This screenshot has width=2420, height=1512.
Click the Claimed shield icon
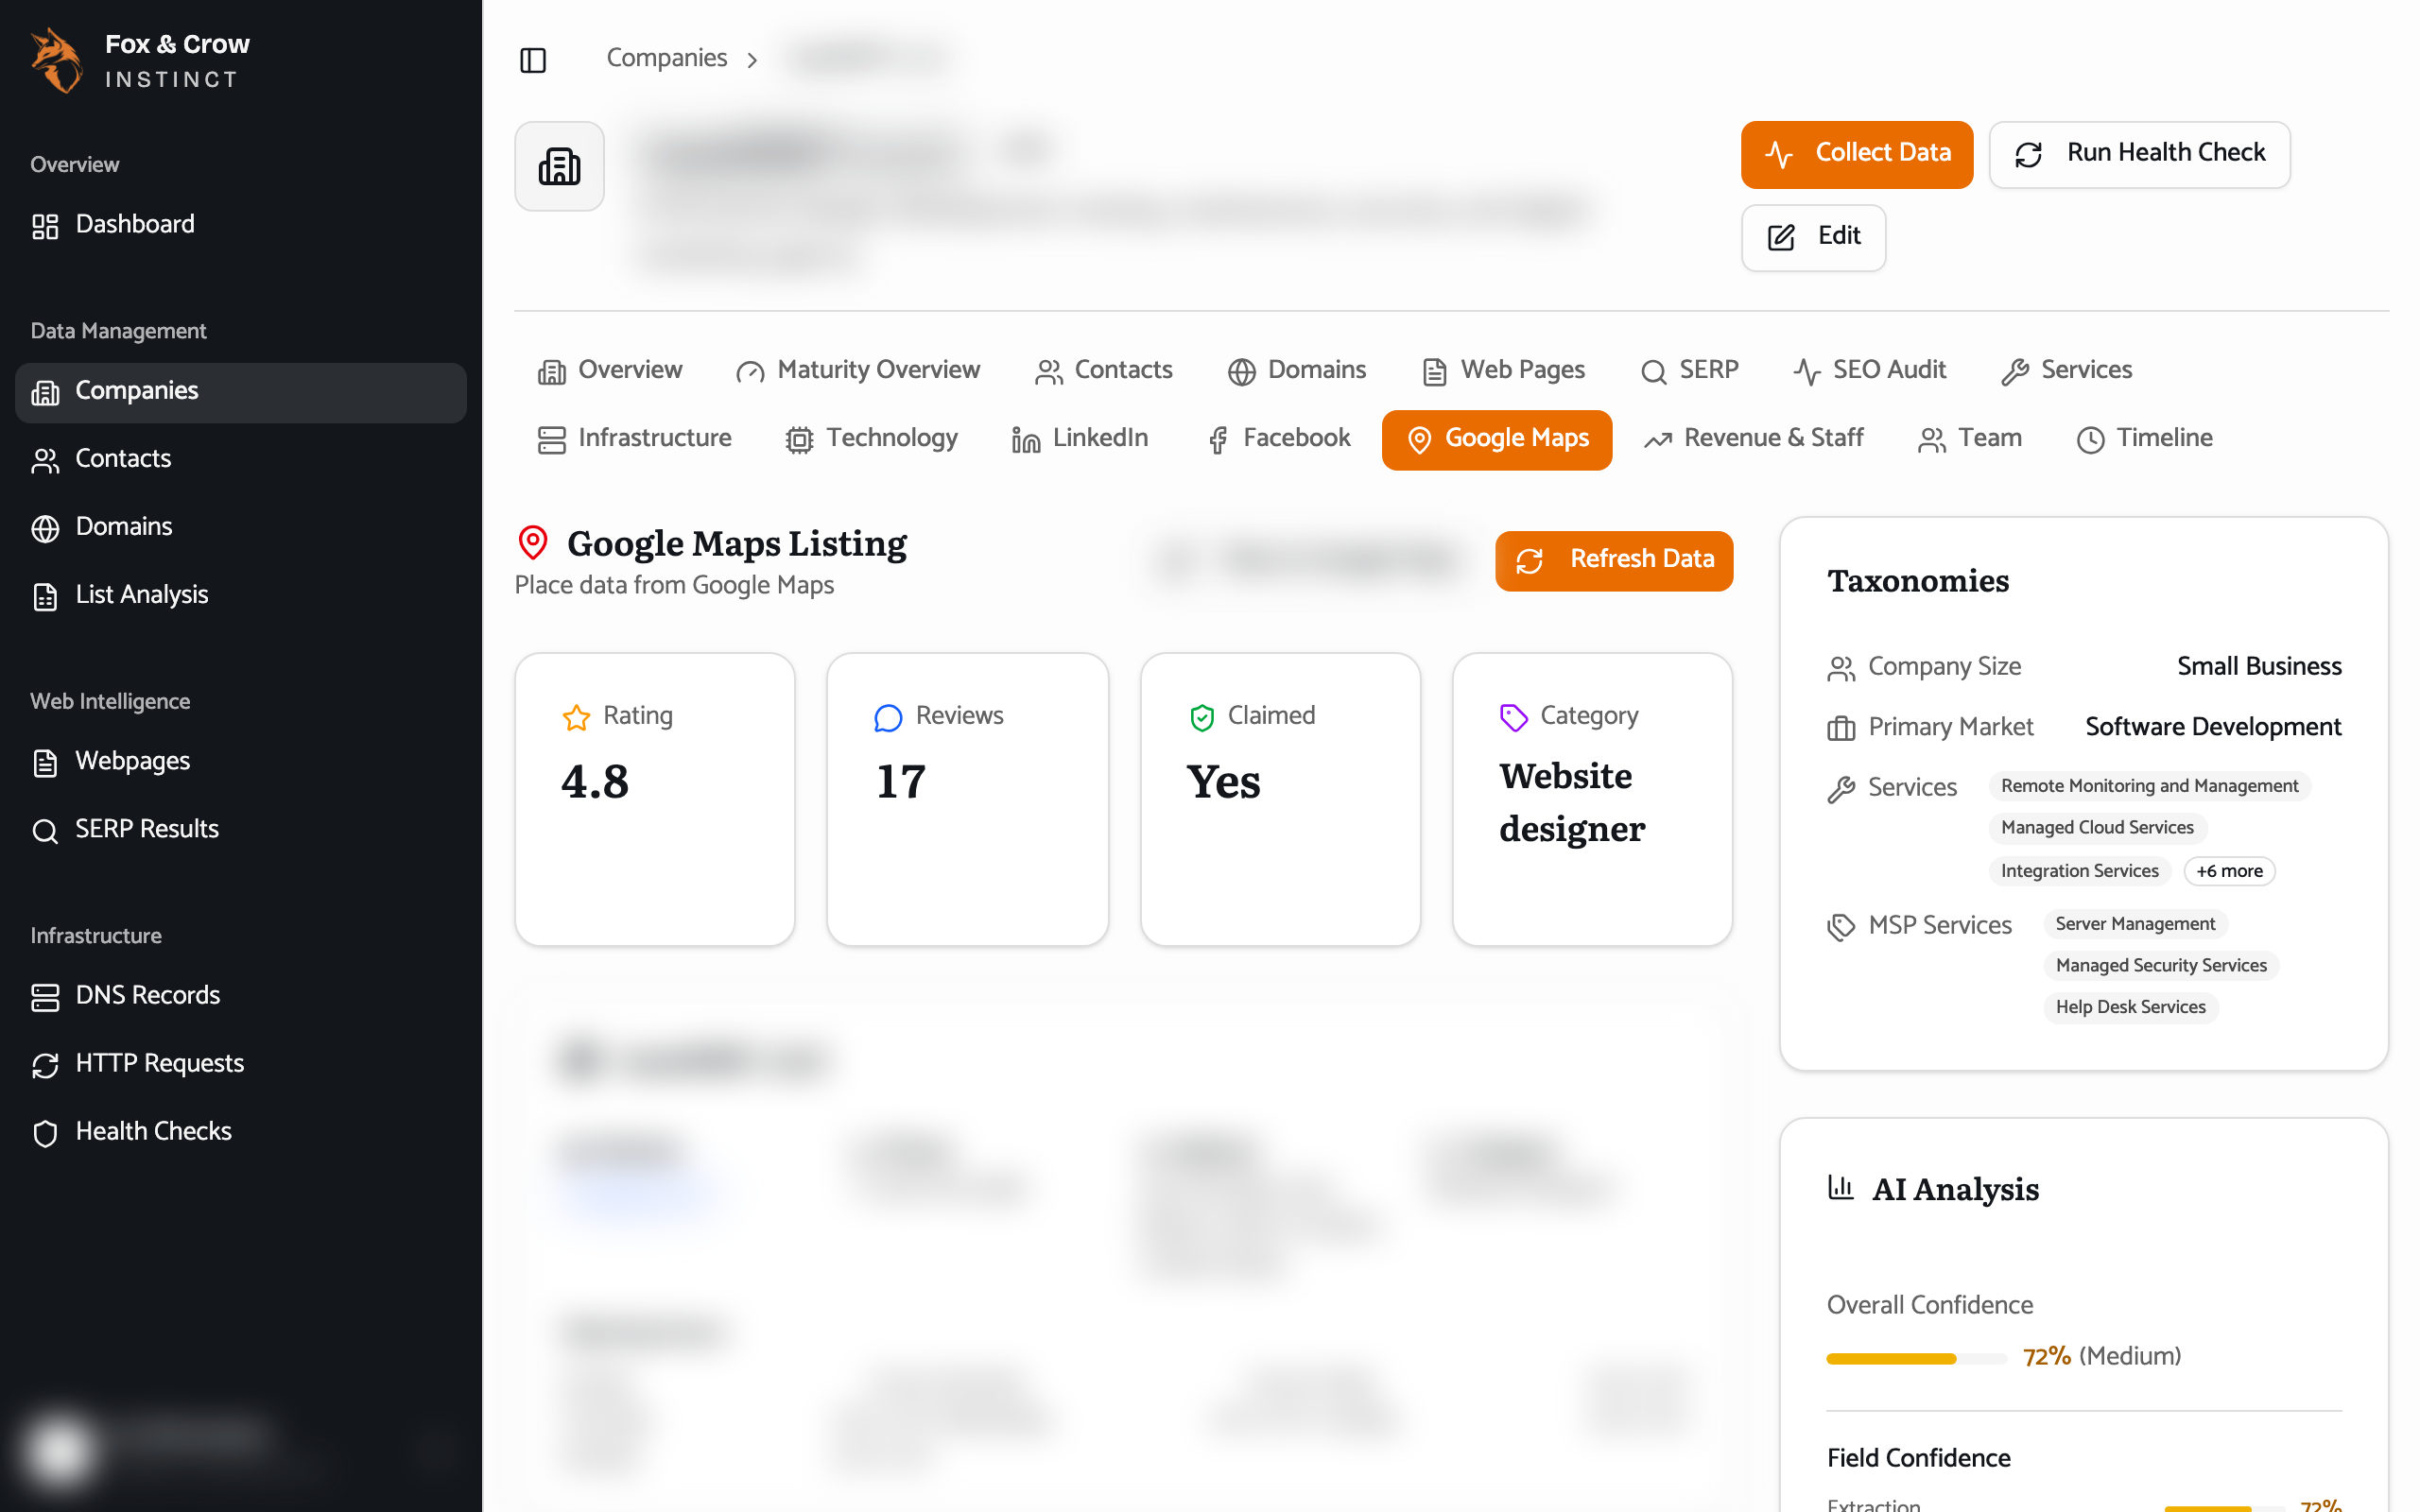1201,717
